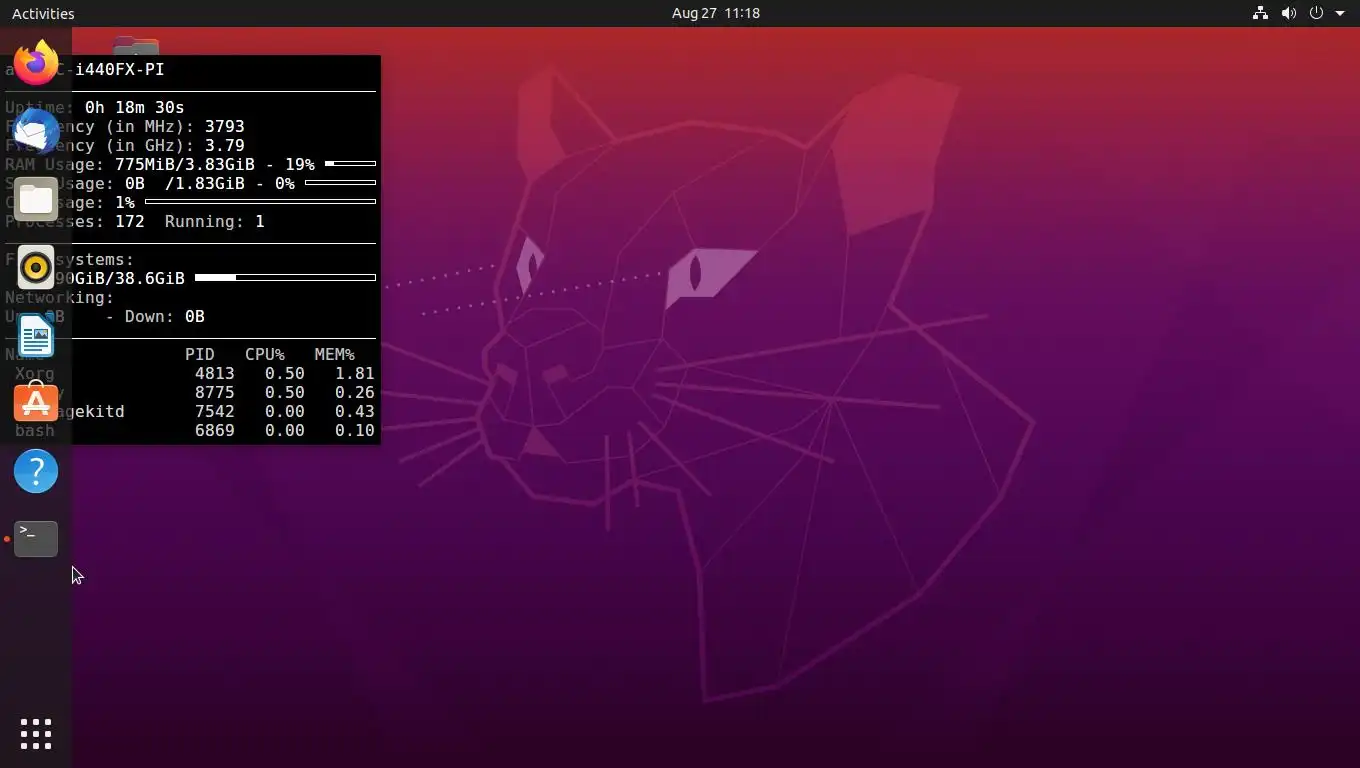
Task: Click the MEM% value 0.43
Action: (x=355, y=411)
